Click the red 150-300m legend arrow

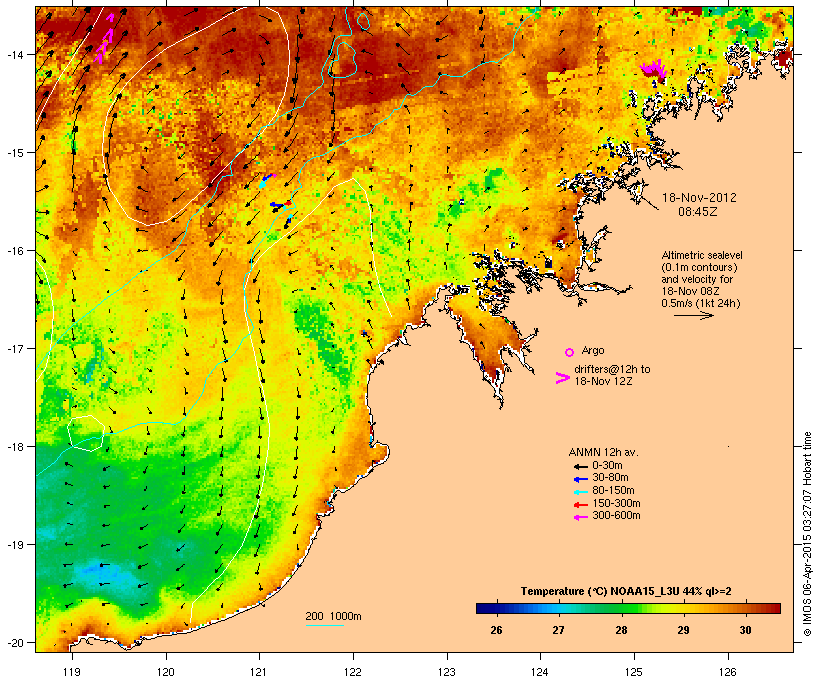(580, 504)
